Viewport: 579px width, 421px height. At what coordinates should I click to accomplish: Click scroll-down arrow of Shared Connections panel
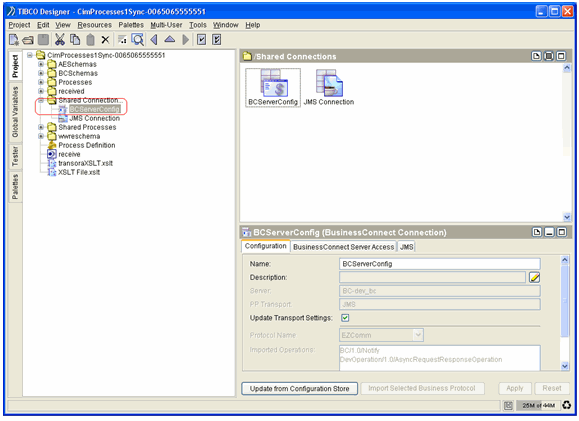pos(566,217)
